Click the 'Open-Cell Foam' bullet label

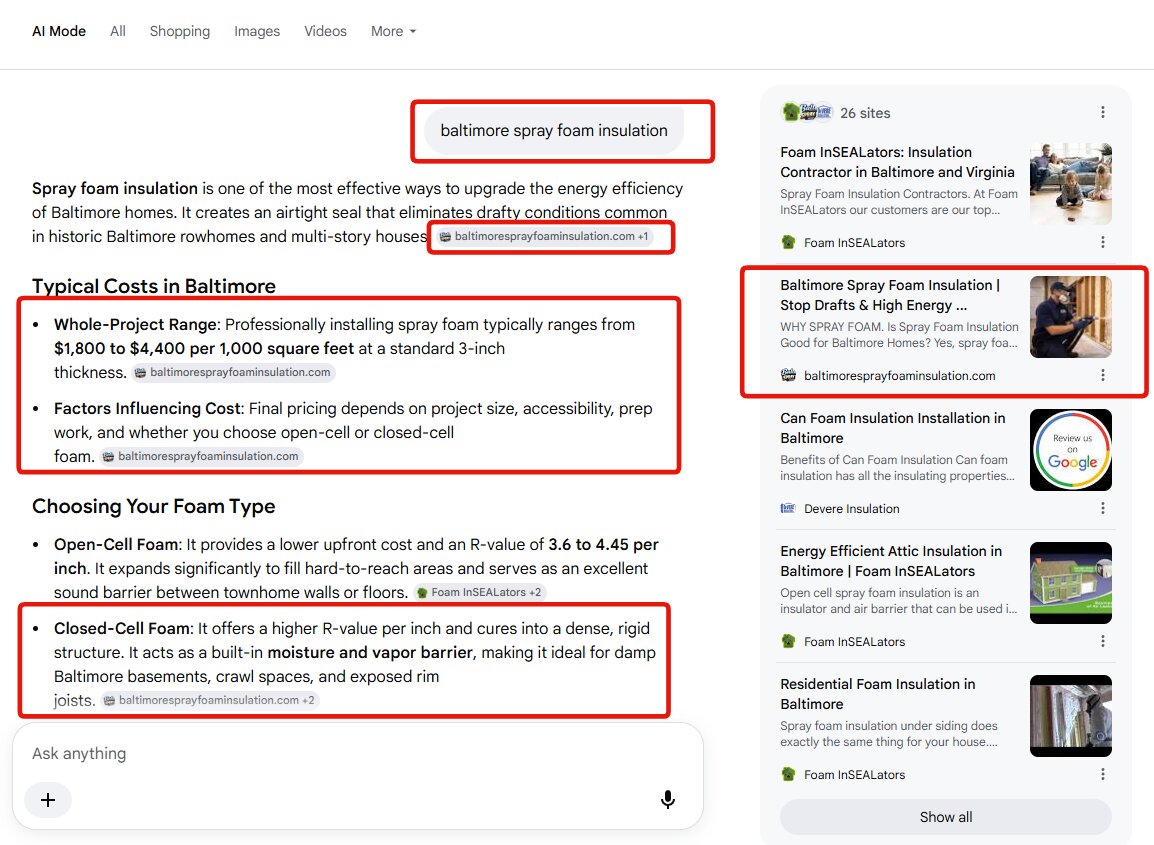coord(116,545)
